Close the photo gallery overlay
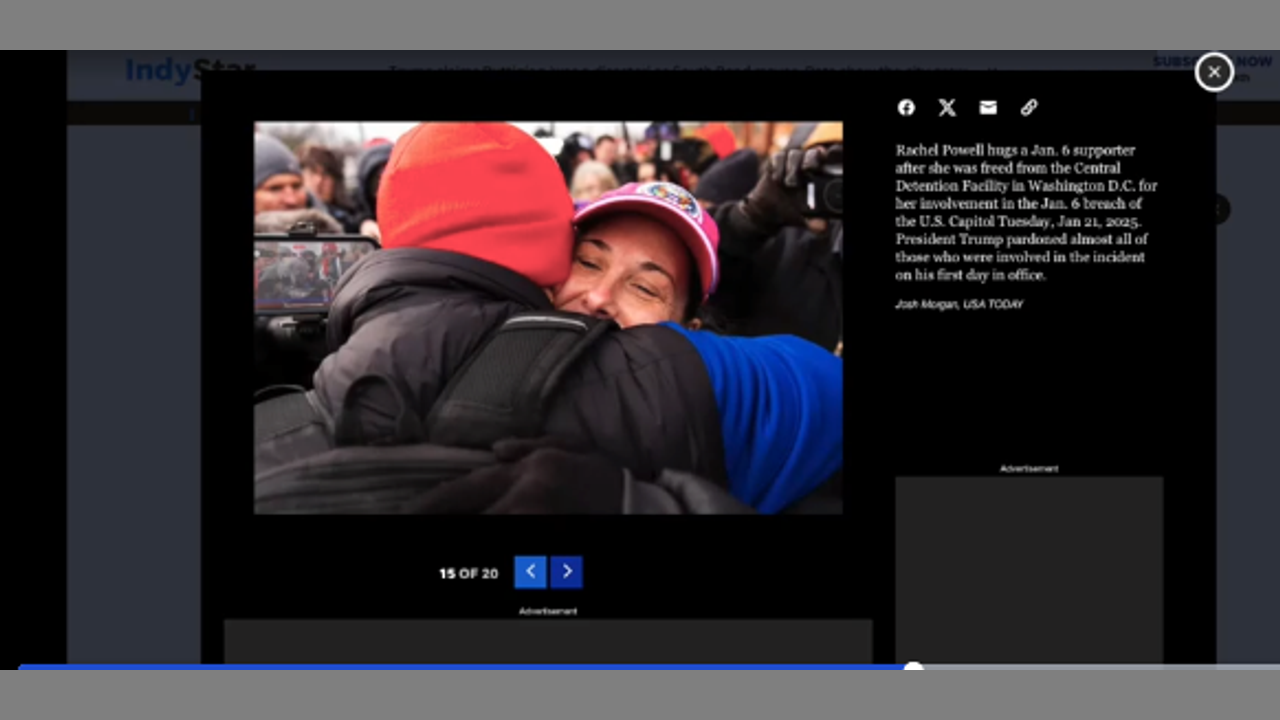 1214,72
